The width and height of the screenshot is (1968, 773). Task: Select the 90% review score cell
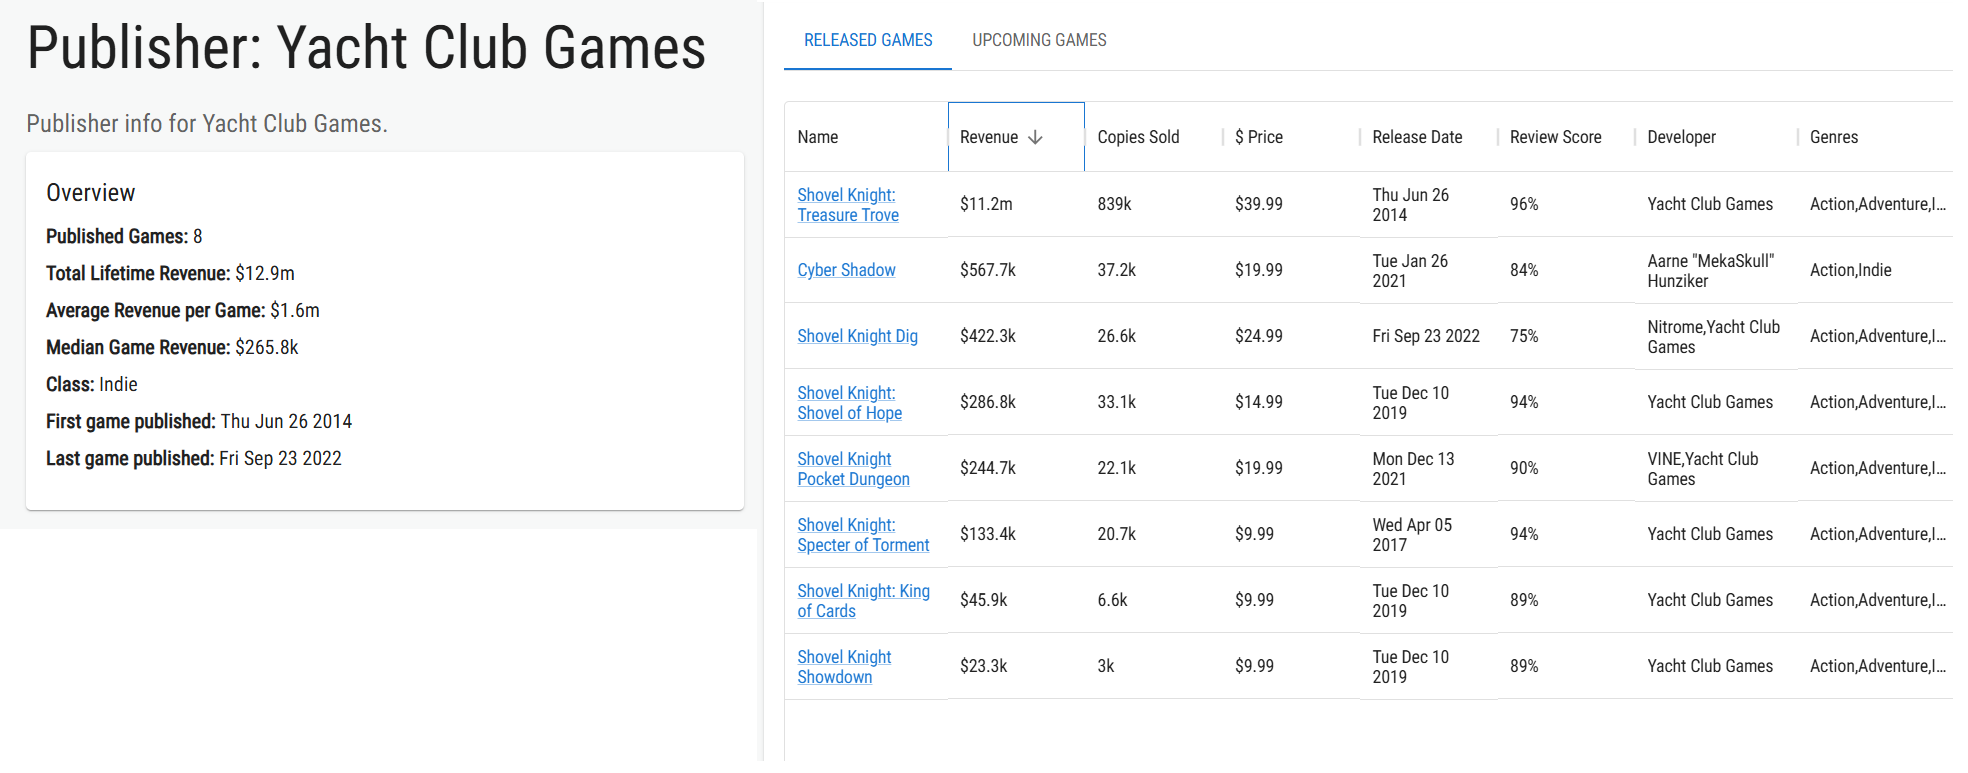pyautogui.click(x=1566, y=468)
